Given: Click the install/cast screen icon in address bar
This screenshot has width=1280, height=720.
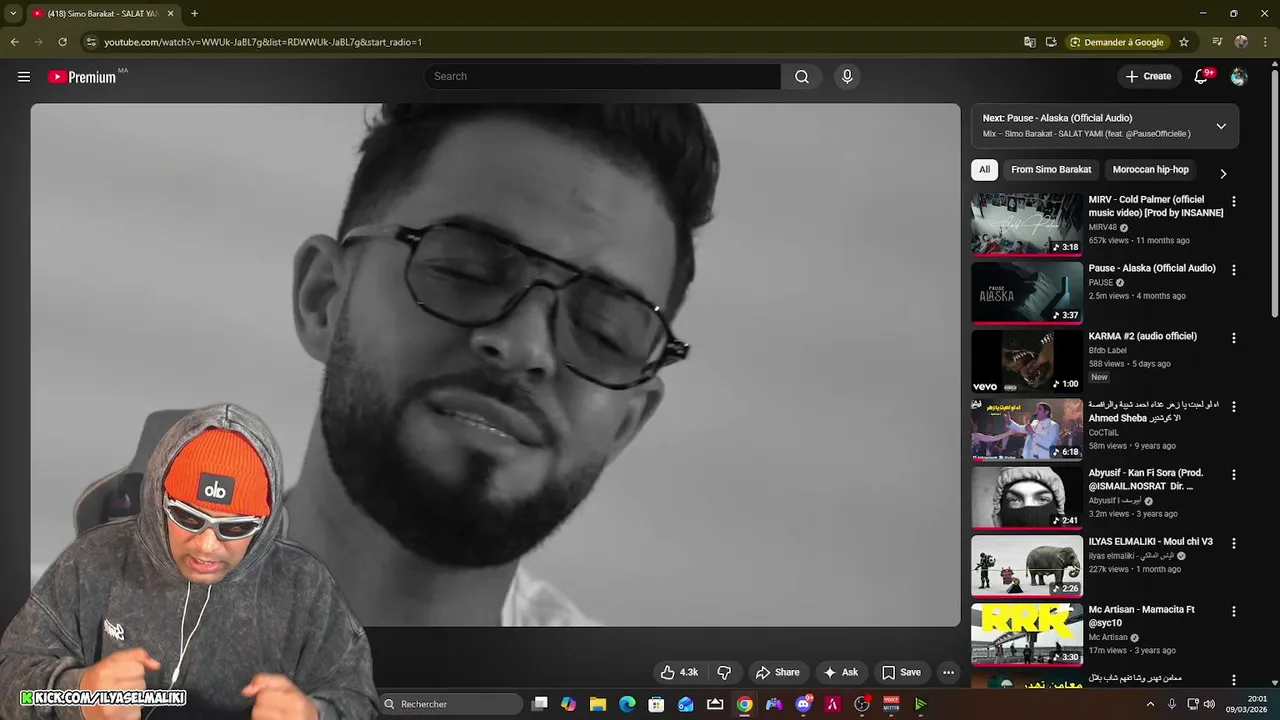Looking at the screenshot, I should [1051, 42].
